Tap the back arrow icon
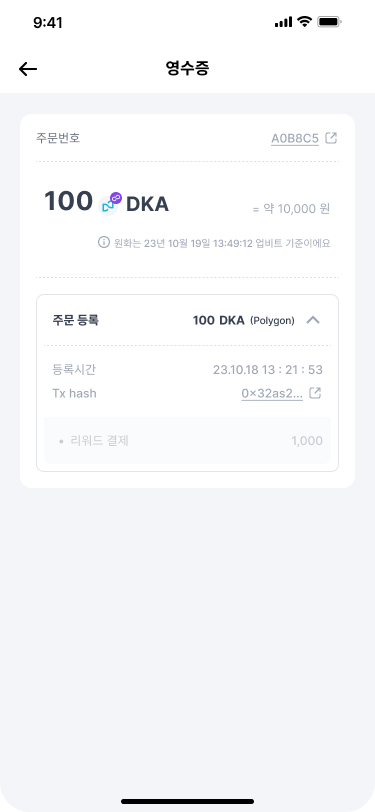This screenshot has width=375, height=812. tap(28, 69)
